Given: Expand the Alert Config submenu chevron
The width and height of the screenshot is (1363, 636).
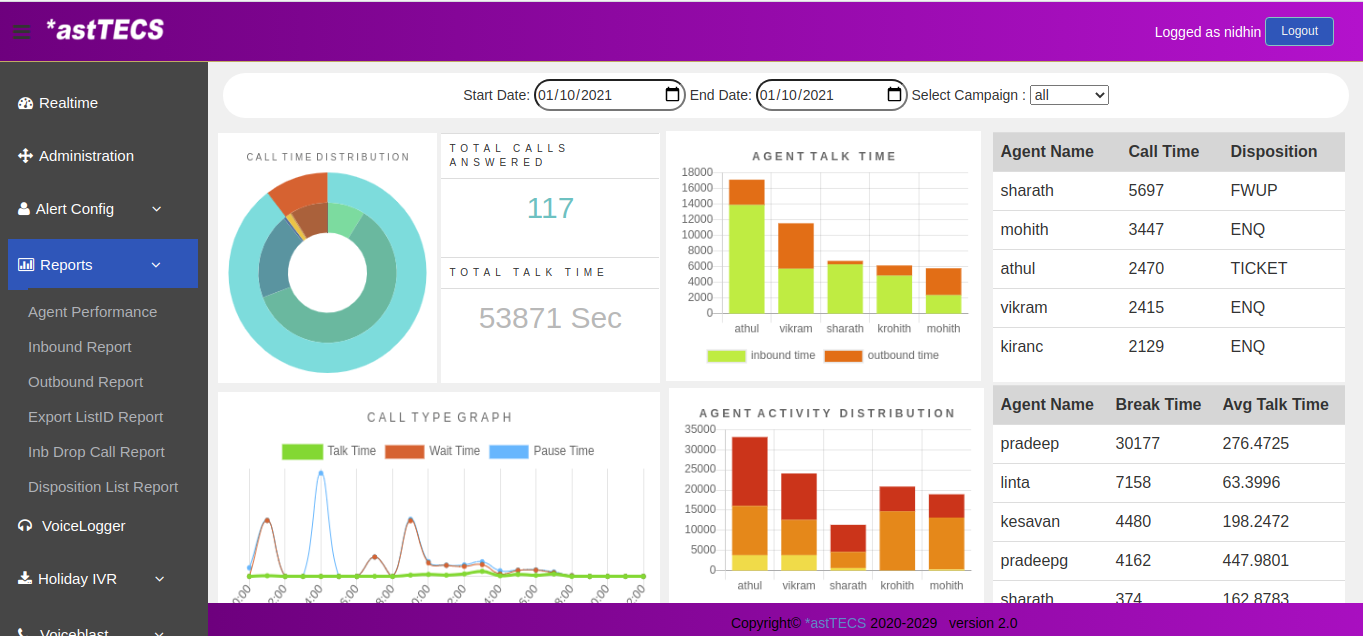Looking at the screenshot, I should tap(157, 209).
